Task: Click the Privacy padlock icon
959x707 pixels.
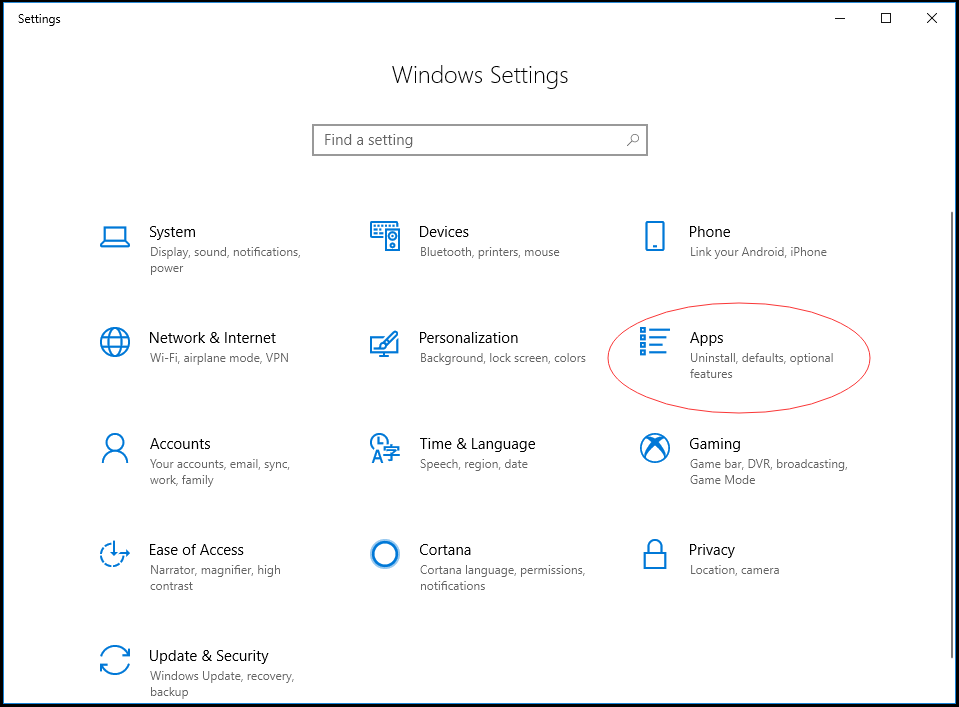Action: tap(654, 553)
